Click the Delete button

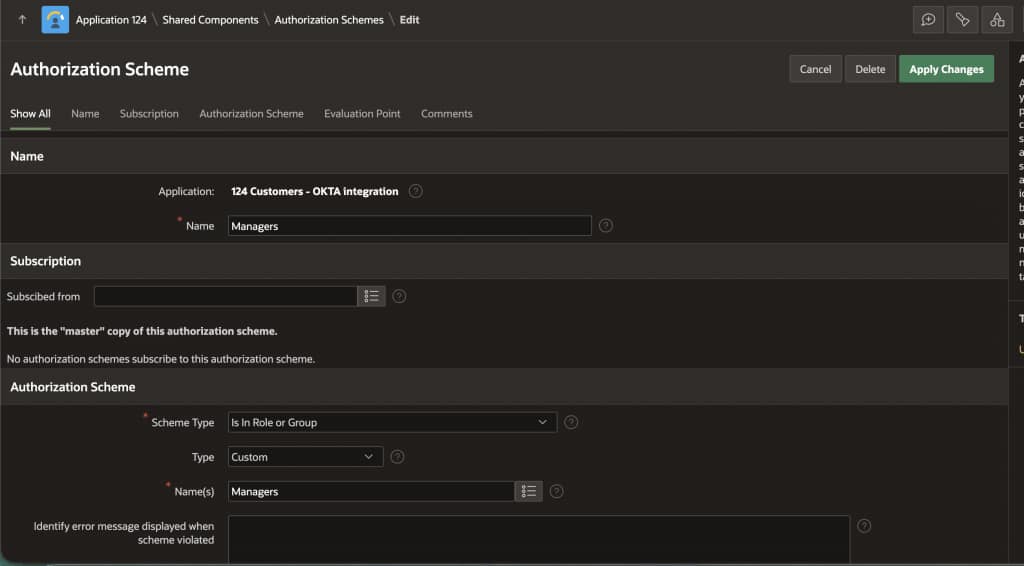871,69
